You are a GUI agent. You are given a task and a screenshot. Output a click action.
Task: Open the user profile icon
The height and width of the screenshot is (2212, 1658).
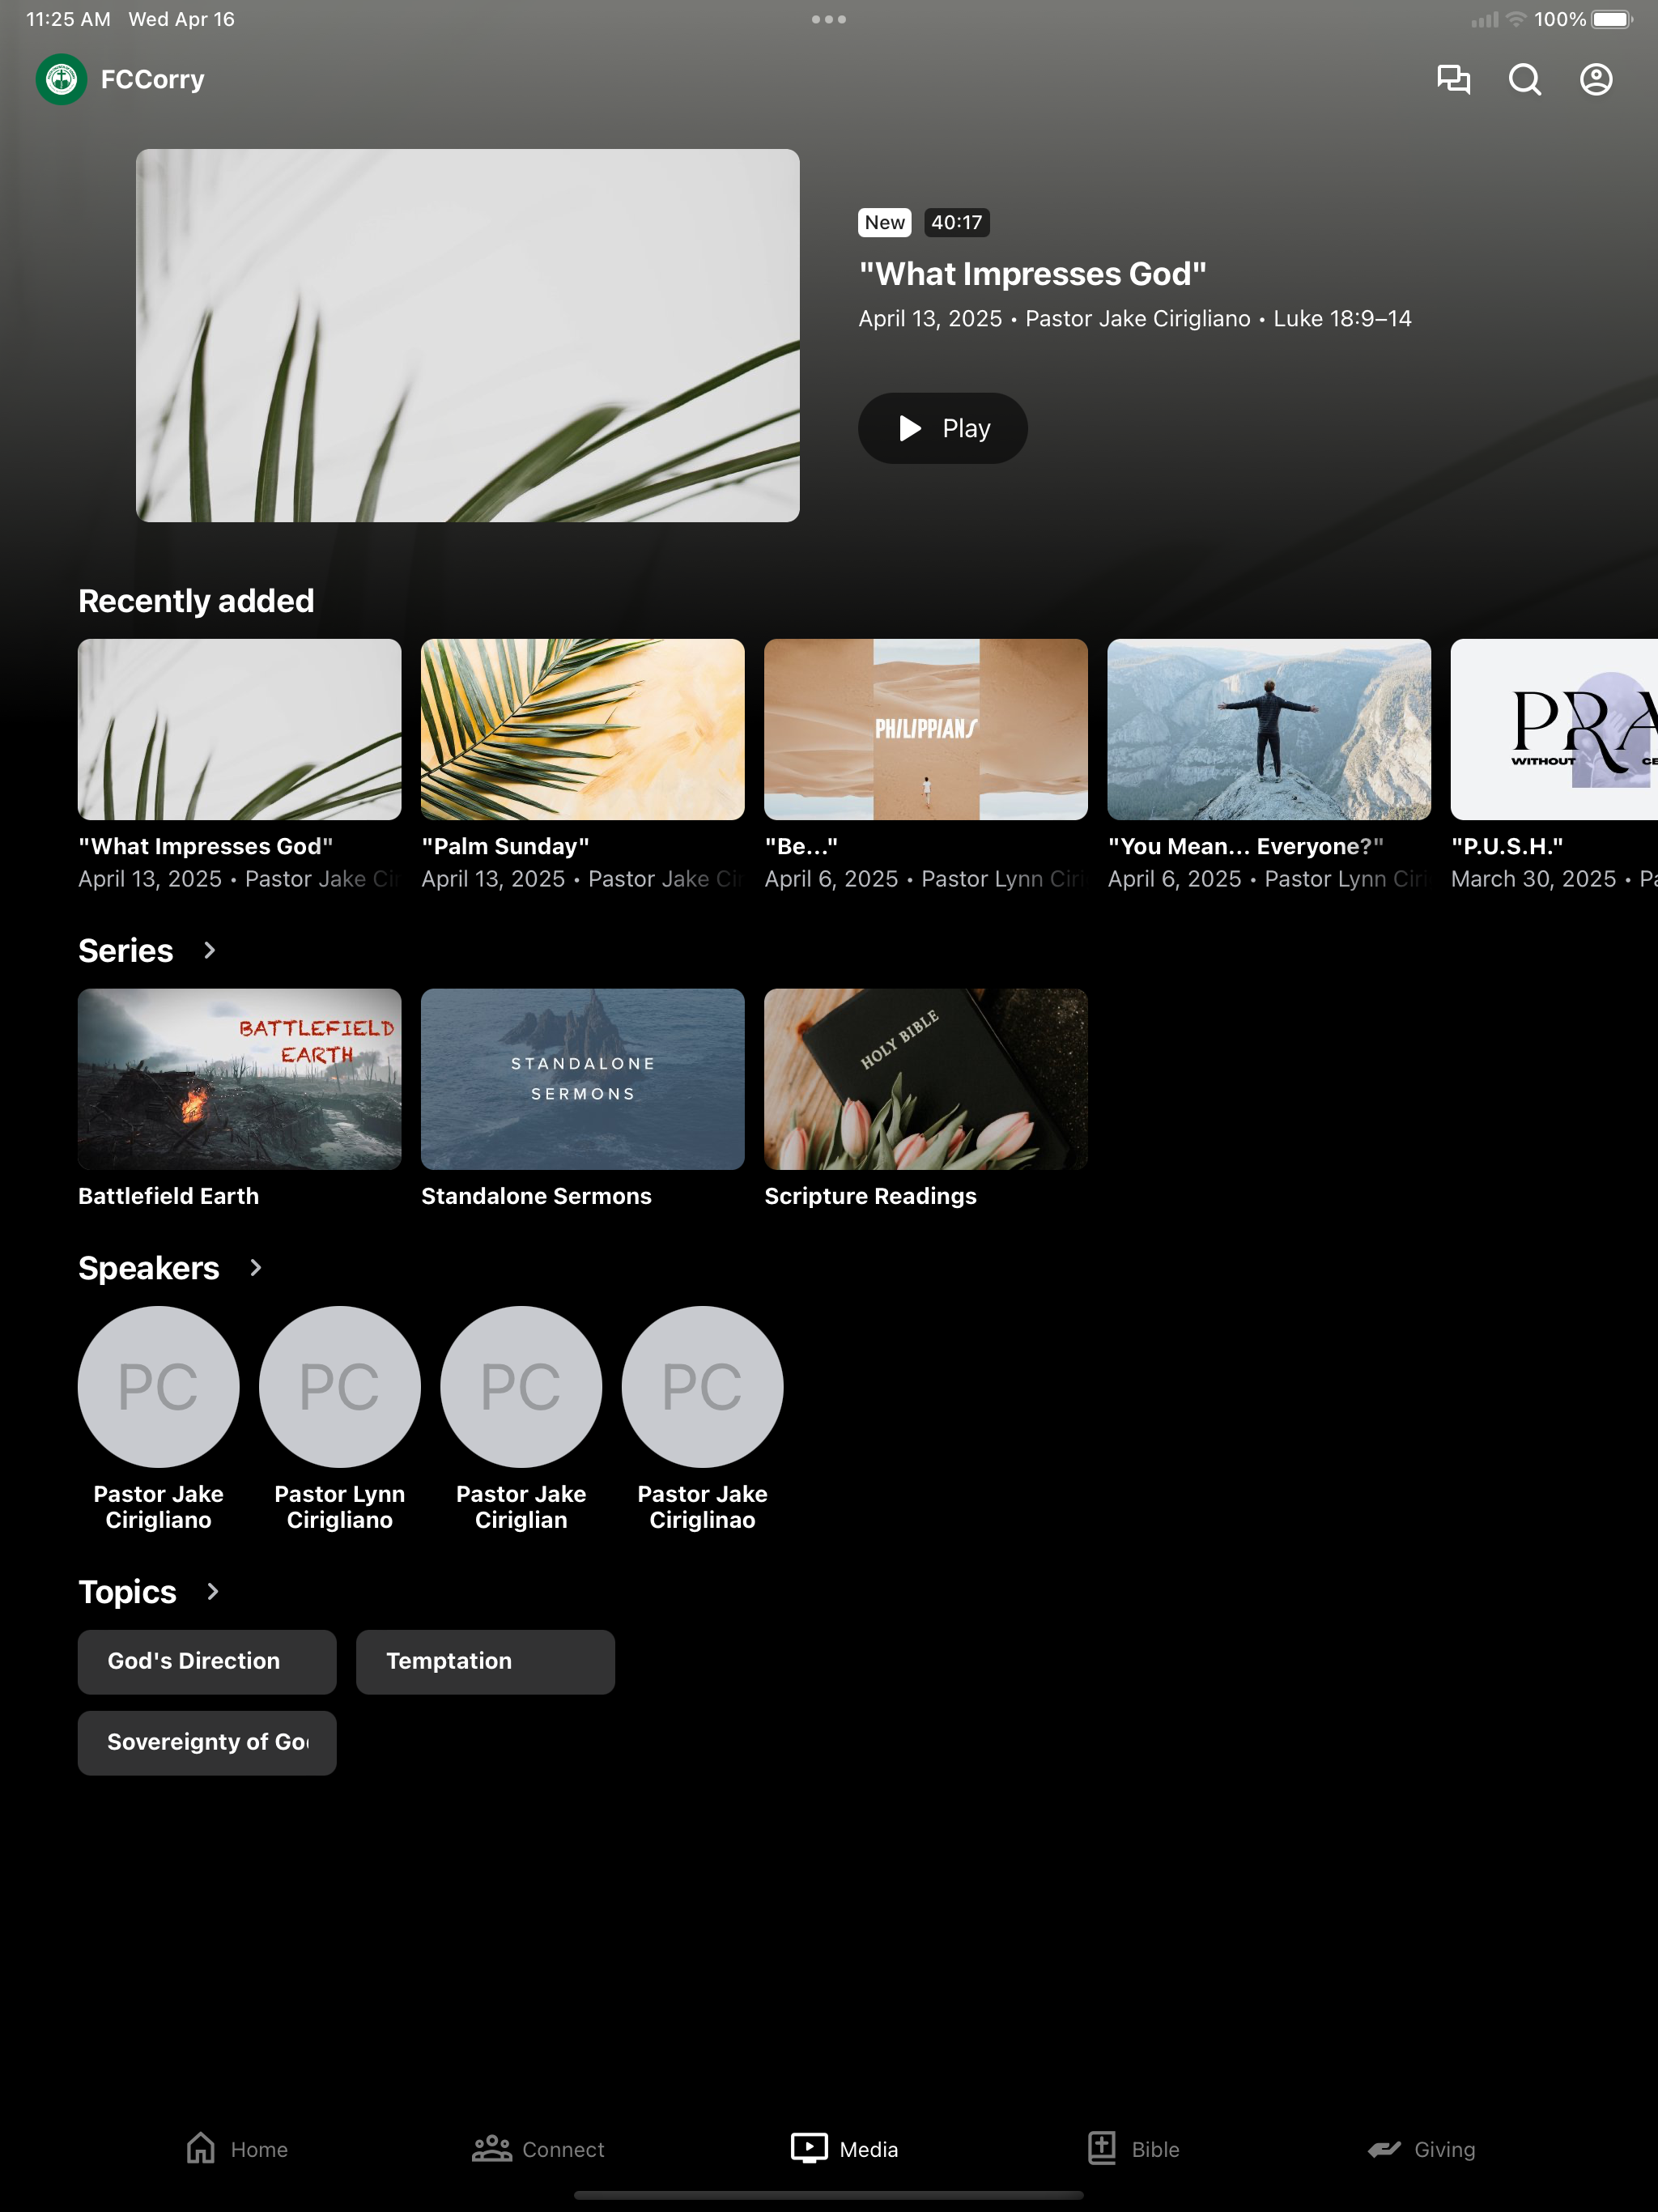(1596, 79)
